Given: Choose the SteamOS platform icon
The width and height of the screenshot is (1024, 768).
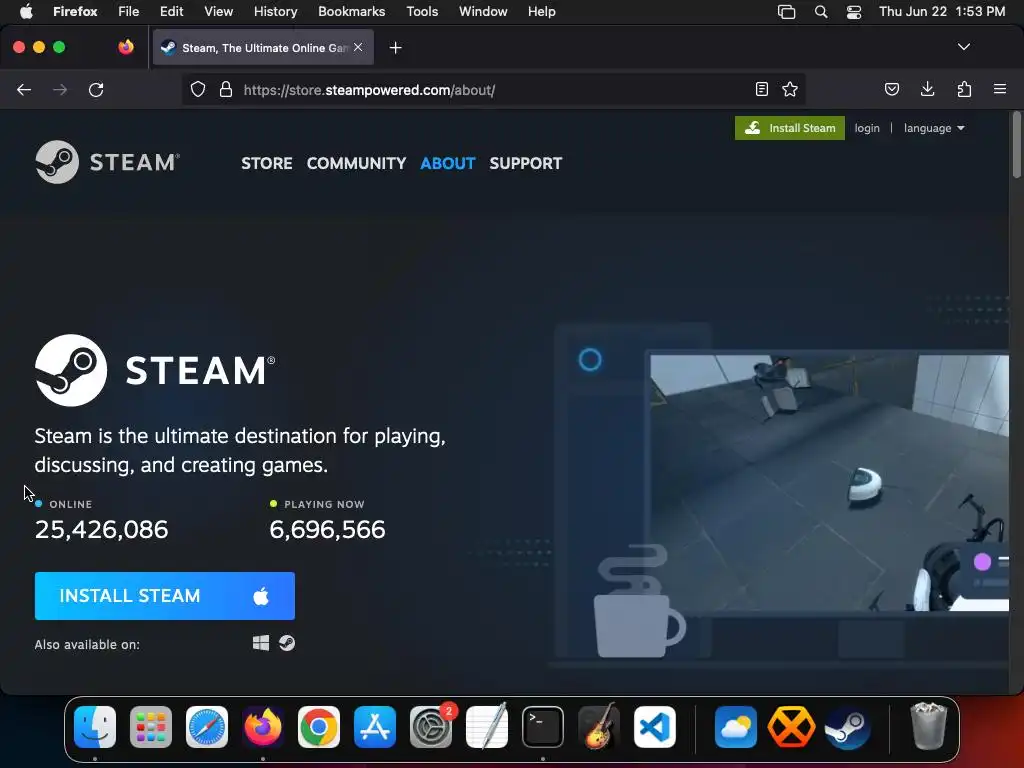Looking at the screenshot, I should 287,643.
